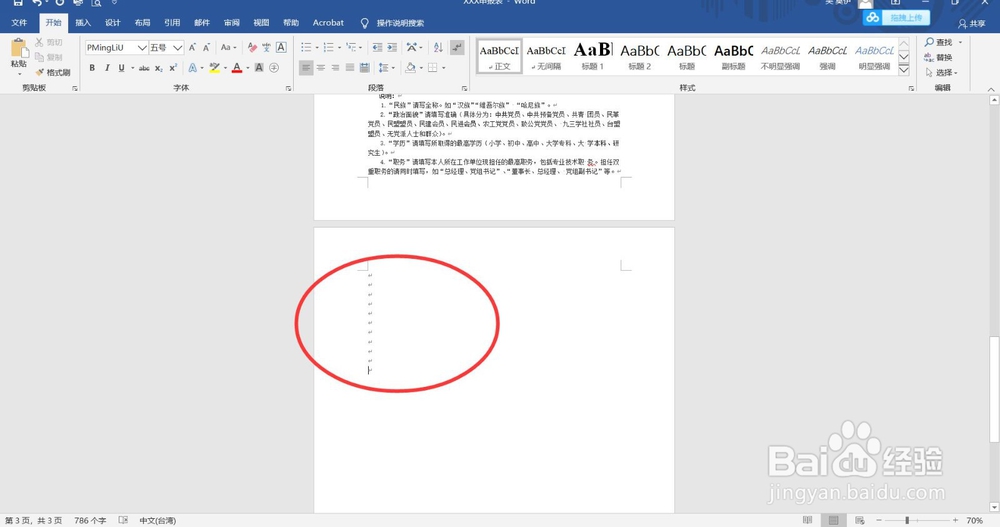The image size is (1000, 527).
Task: Toggle strikethrough (abc) formatting
Action: (144, 68)
